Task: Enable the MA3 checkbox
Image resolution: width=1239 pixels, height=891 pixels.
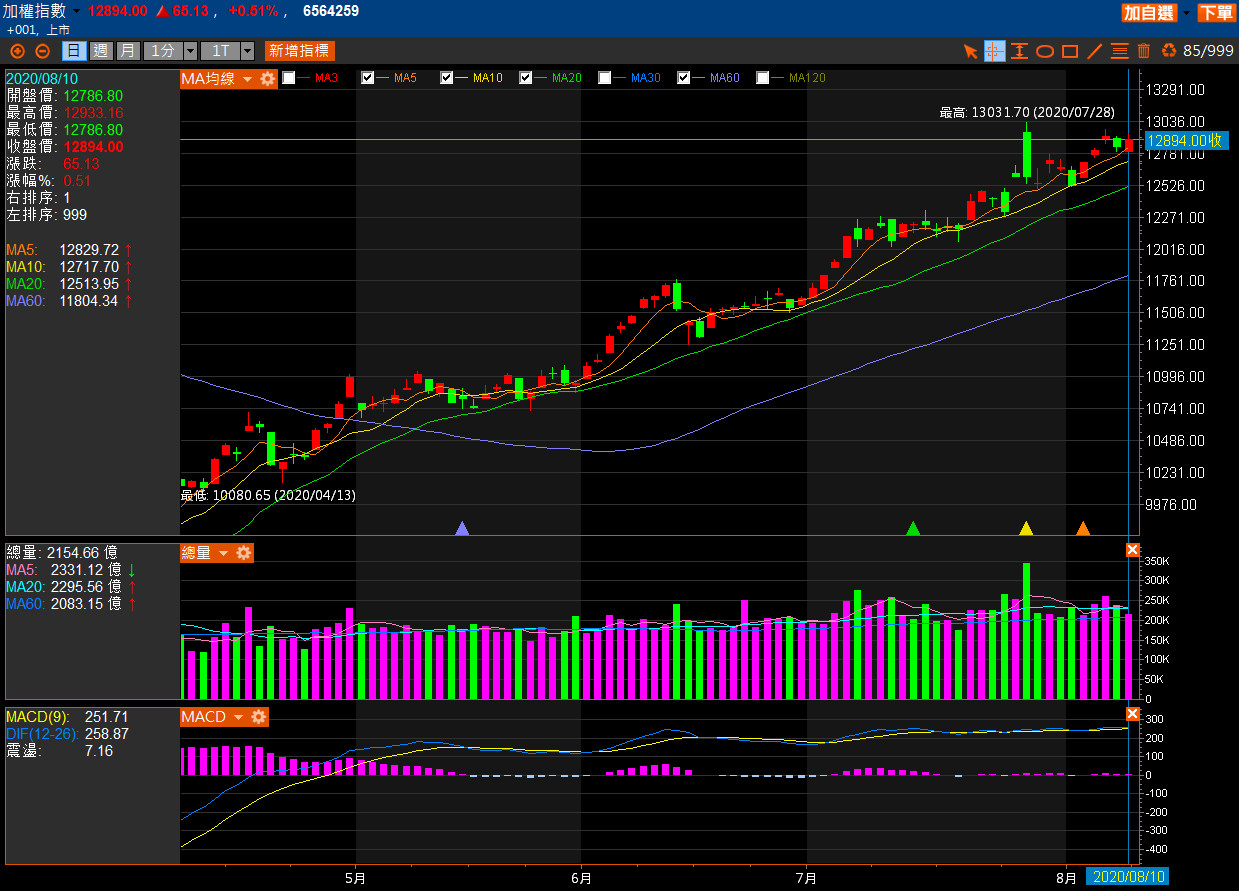Action: tap(289, 78)
